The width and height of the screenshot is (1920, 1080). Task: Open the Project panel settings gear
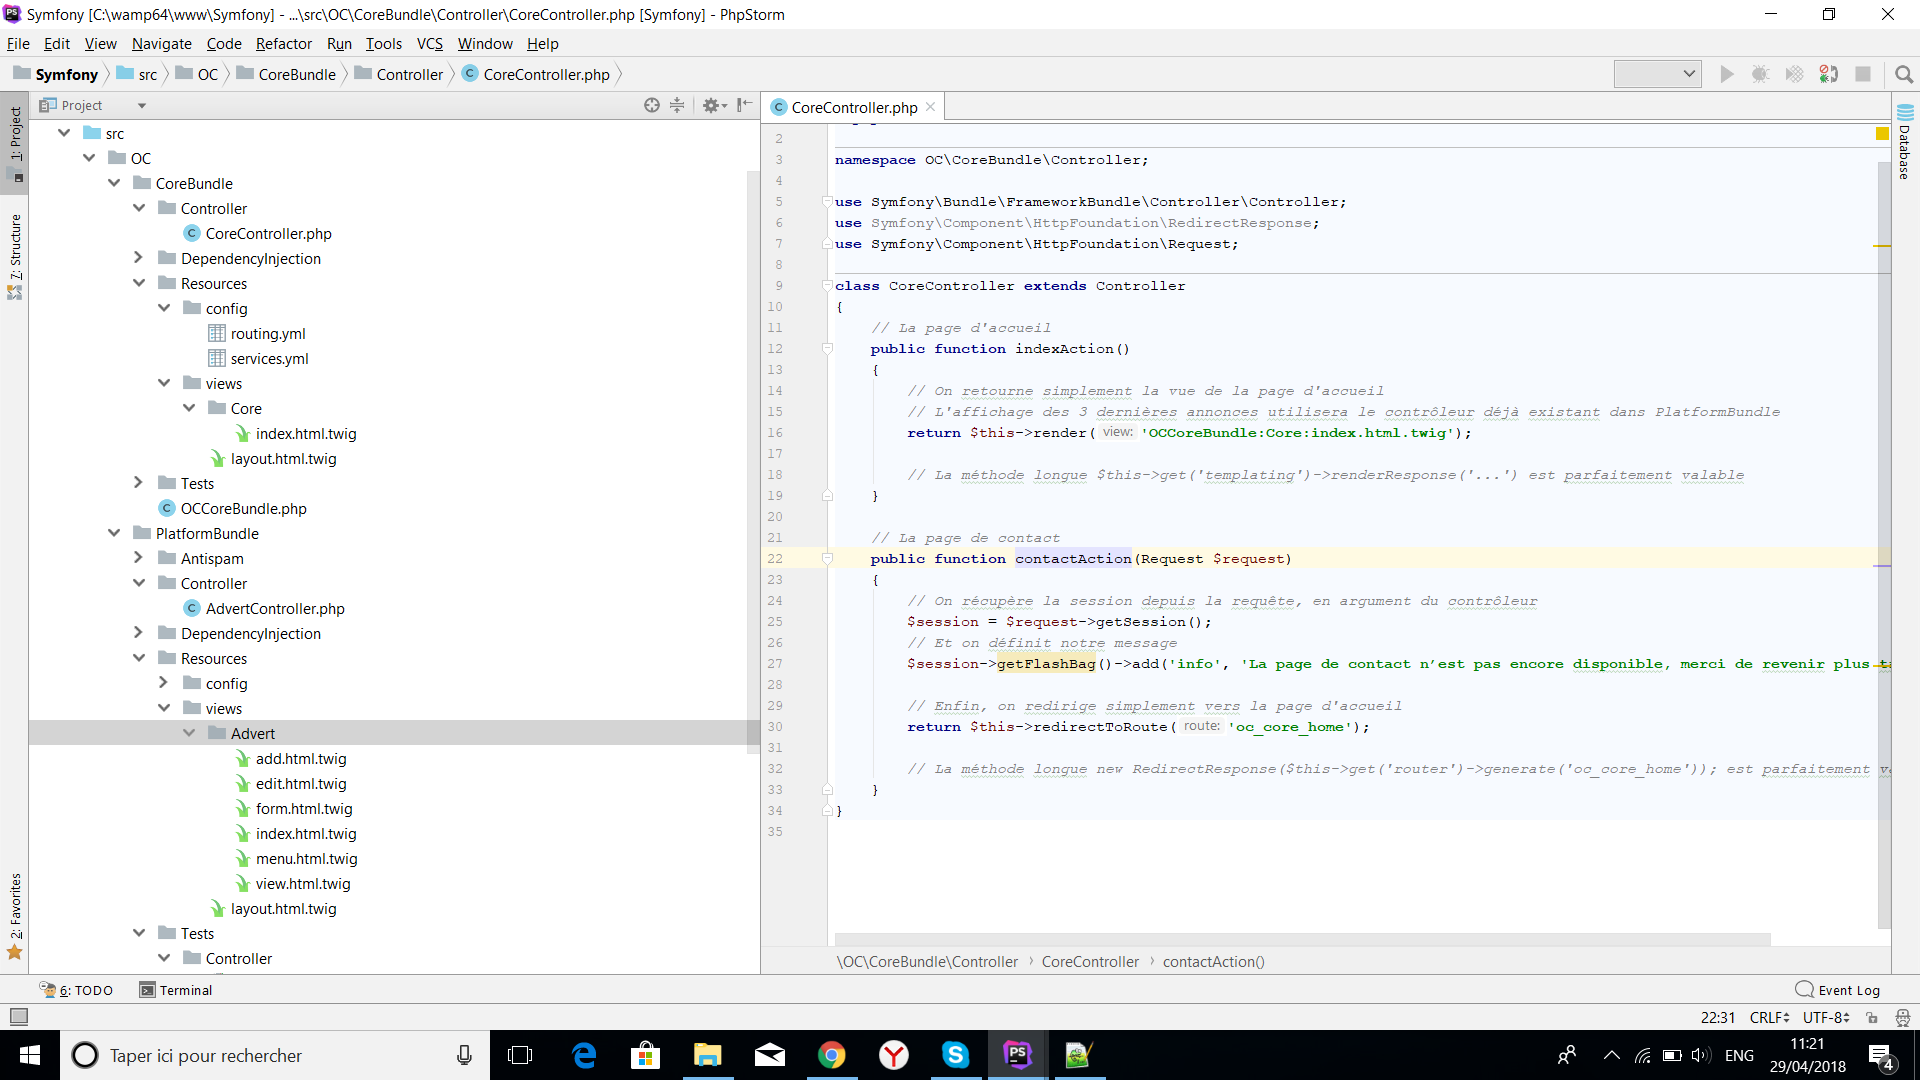coord(712,105)
